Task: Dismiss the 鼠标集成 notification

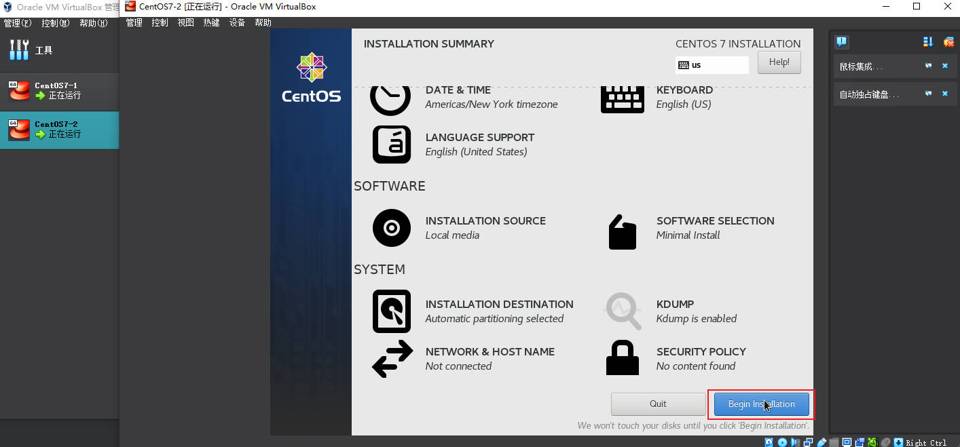Action: [944, 66]
